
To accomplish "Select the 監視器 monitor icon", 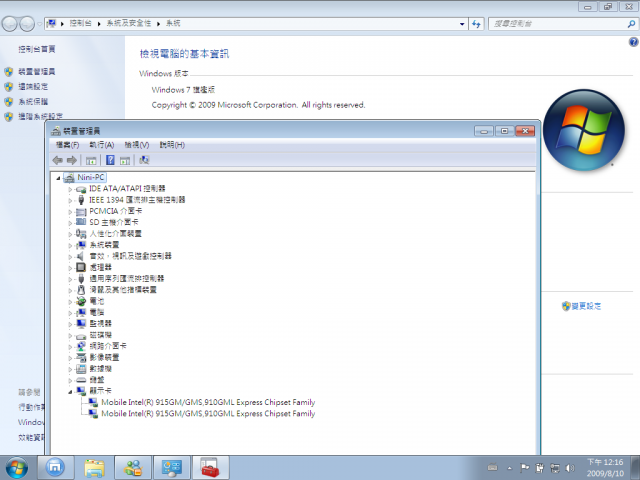I will (x=81, y=324).
